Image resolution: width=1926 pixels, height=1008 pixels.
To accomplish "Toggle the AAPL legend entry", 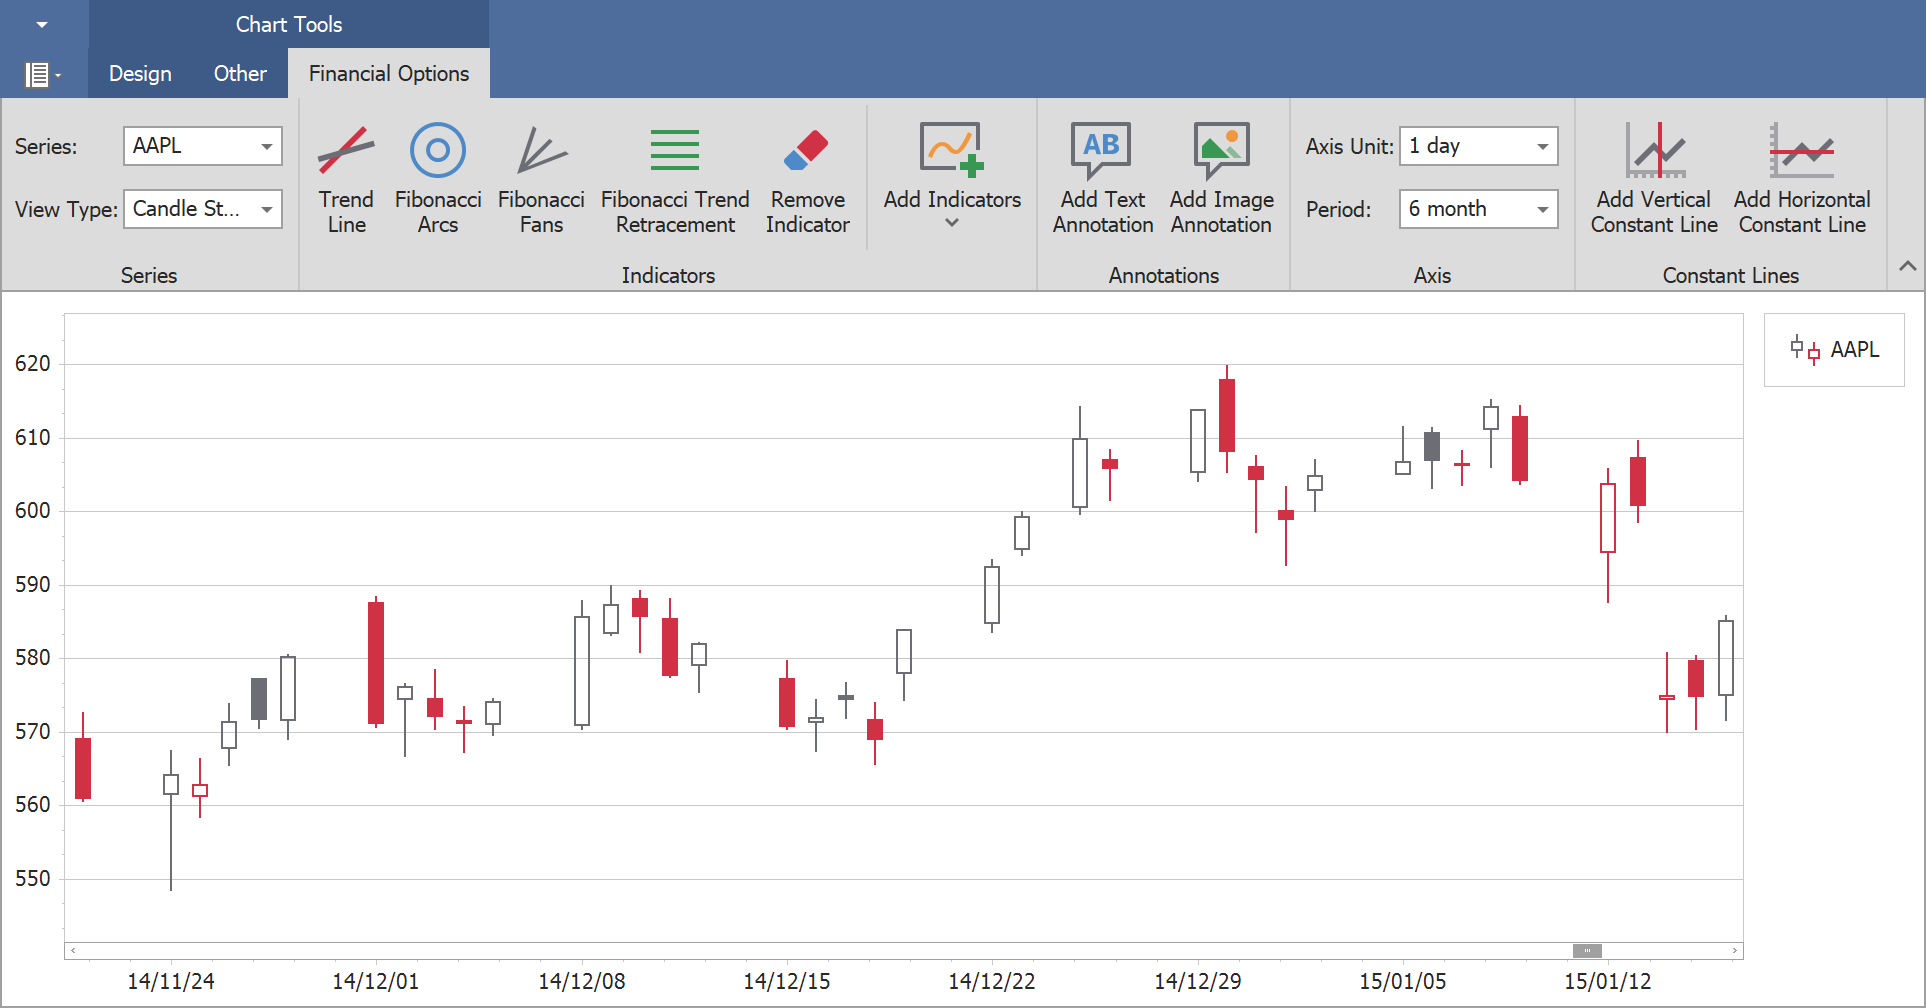I will click(1834, 350).
